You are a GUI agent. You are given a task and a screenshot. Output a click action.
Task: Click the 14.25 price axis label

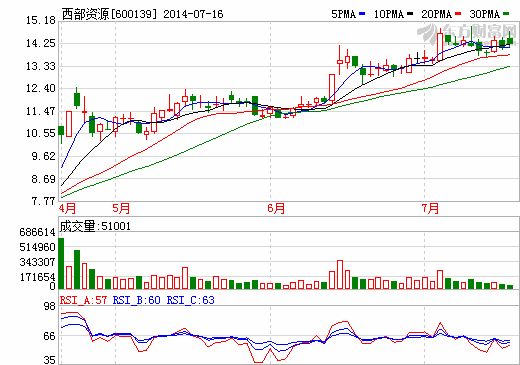coord(41,43)
